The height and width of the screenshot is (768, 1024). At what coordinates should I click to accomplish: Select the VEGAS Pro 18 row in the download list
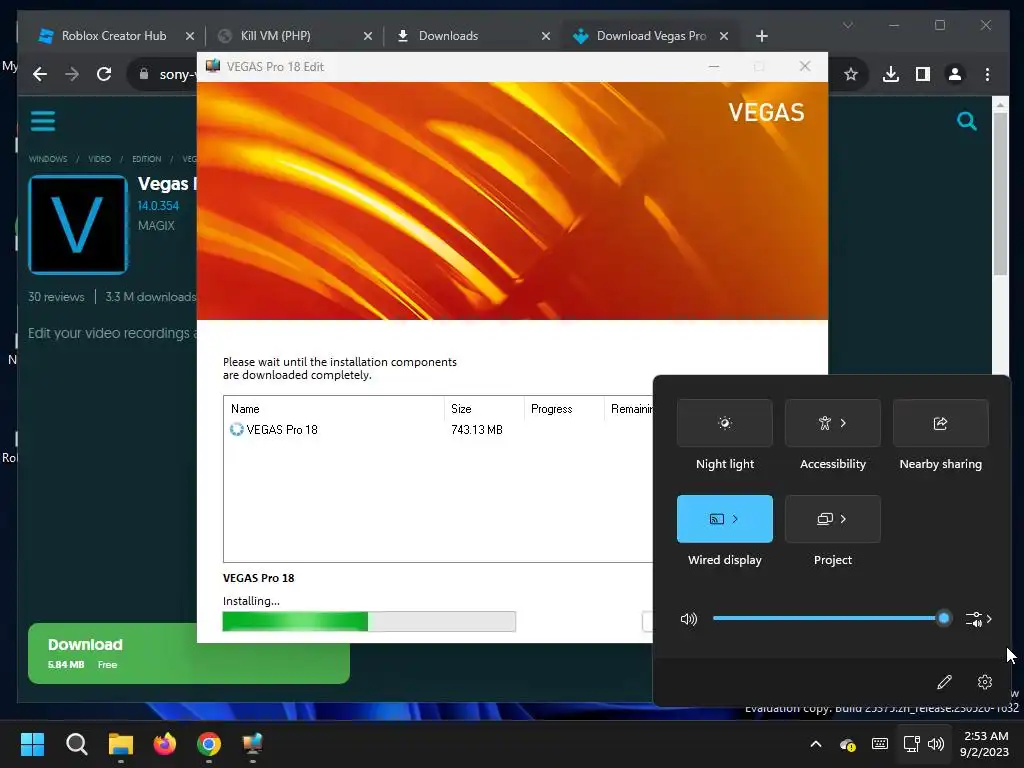tap(438, 430)
